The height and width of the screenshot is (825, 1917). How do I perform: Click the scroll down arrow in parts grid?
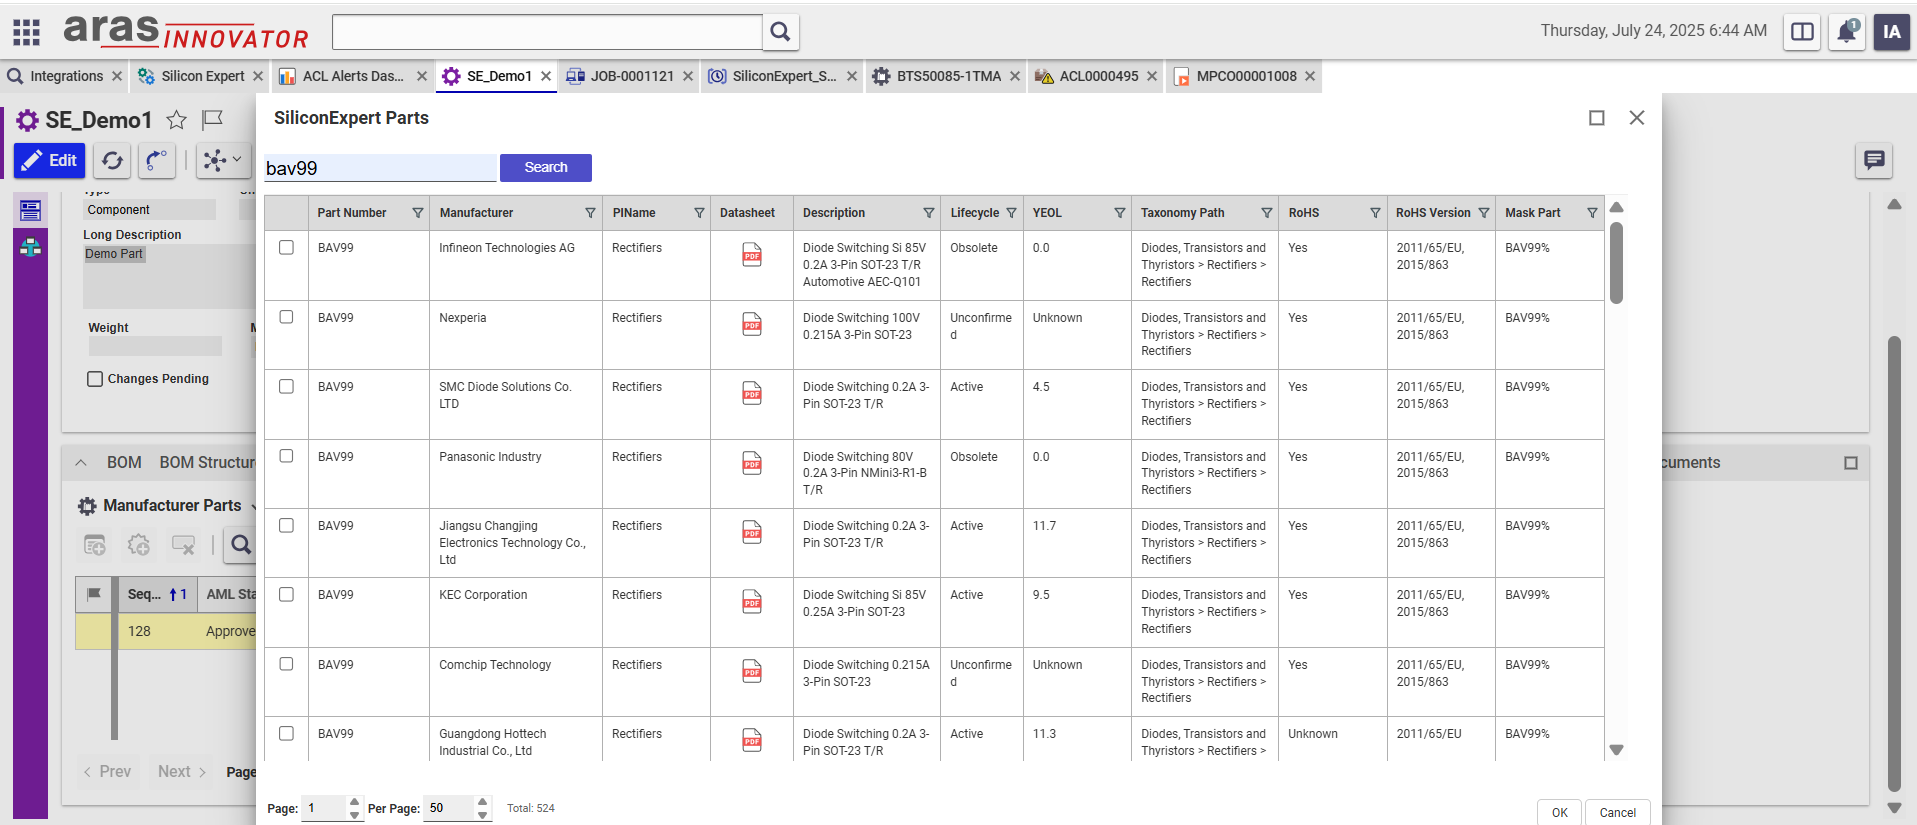pyautogui.click(x=1616, y=750)
